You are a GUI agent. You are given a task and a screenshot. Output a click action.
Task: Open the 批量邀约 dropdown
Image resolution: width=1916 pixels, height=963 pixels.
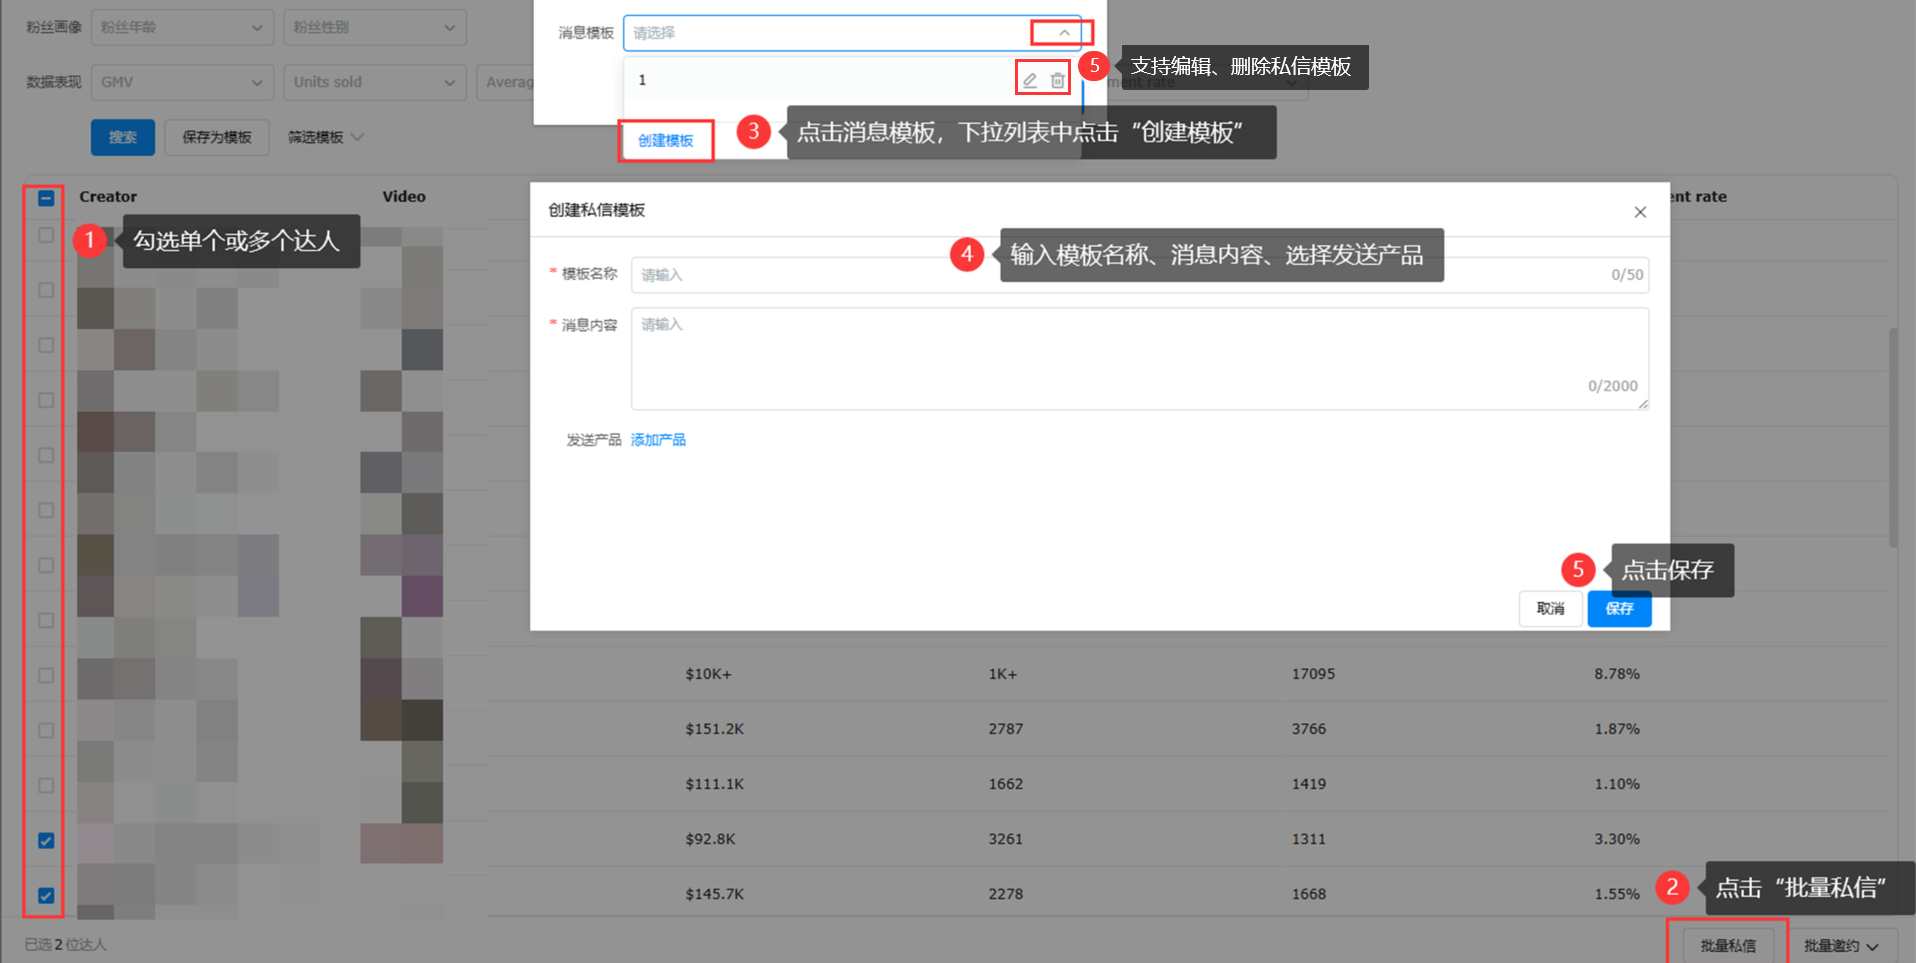pyautogui.click(x=1841, y=945)
